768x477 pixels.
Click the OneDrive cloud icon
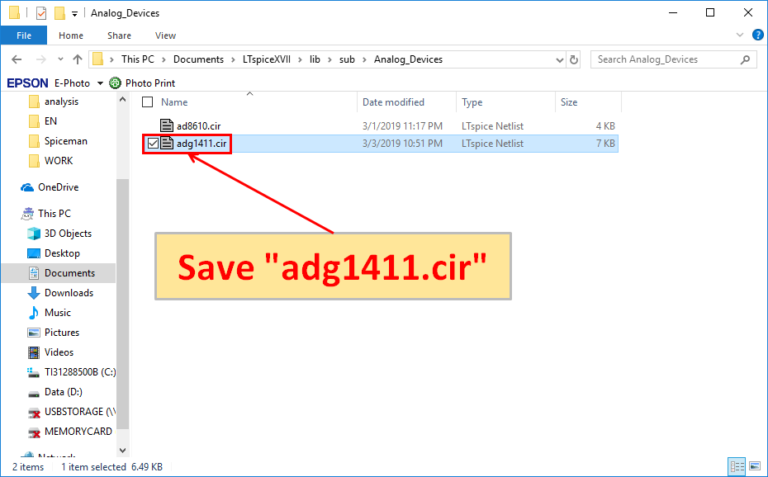[x=29, y=187]
